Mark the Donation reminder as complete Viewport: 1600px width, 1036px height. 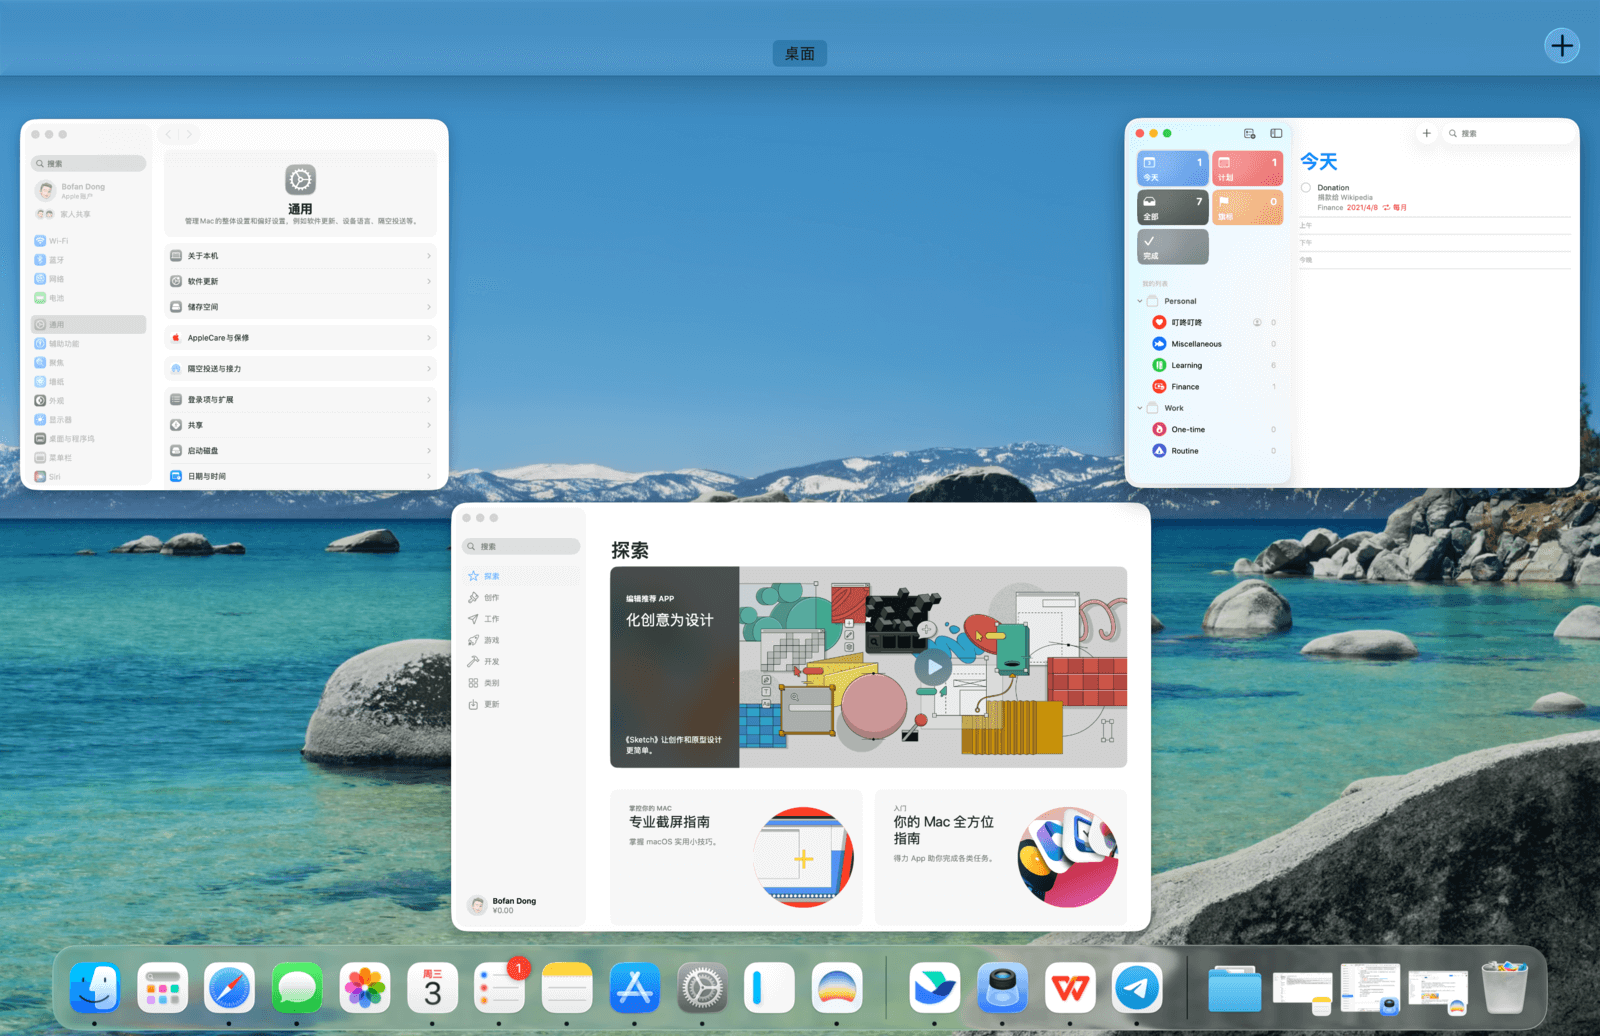coord(1306,188)
